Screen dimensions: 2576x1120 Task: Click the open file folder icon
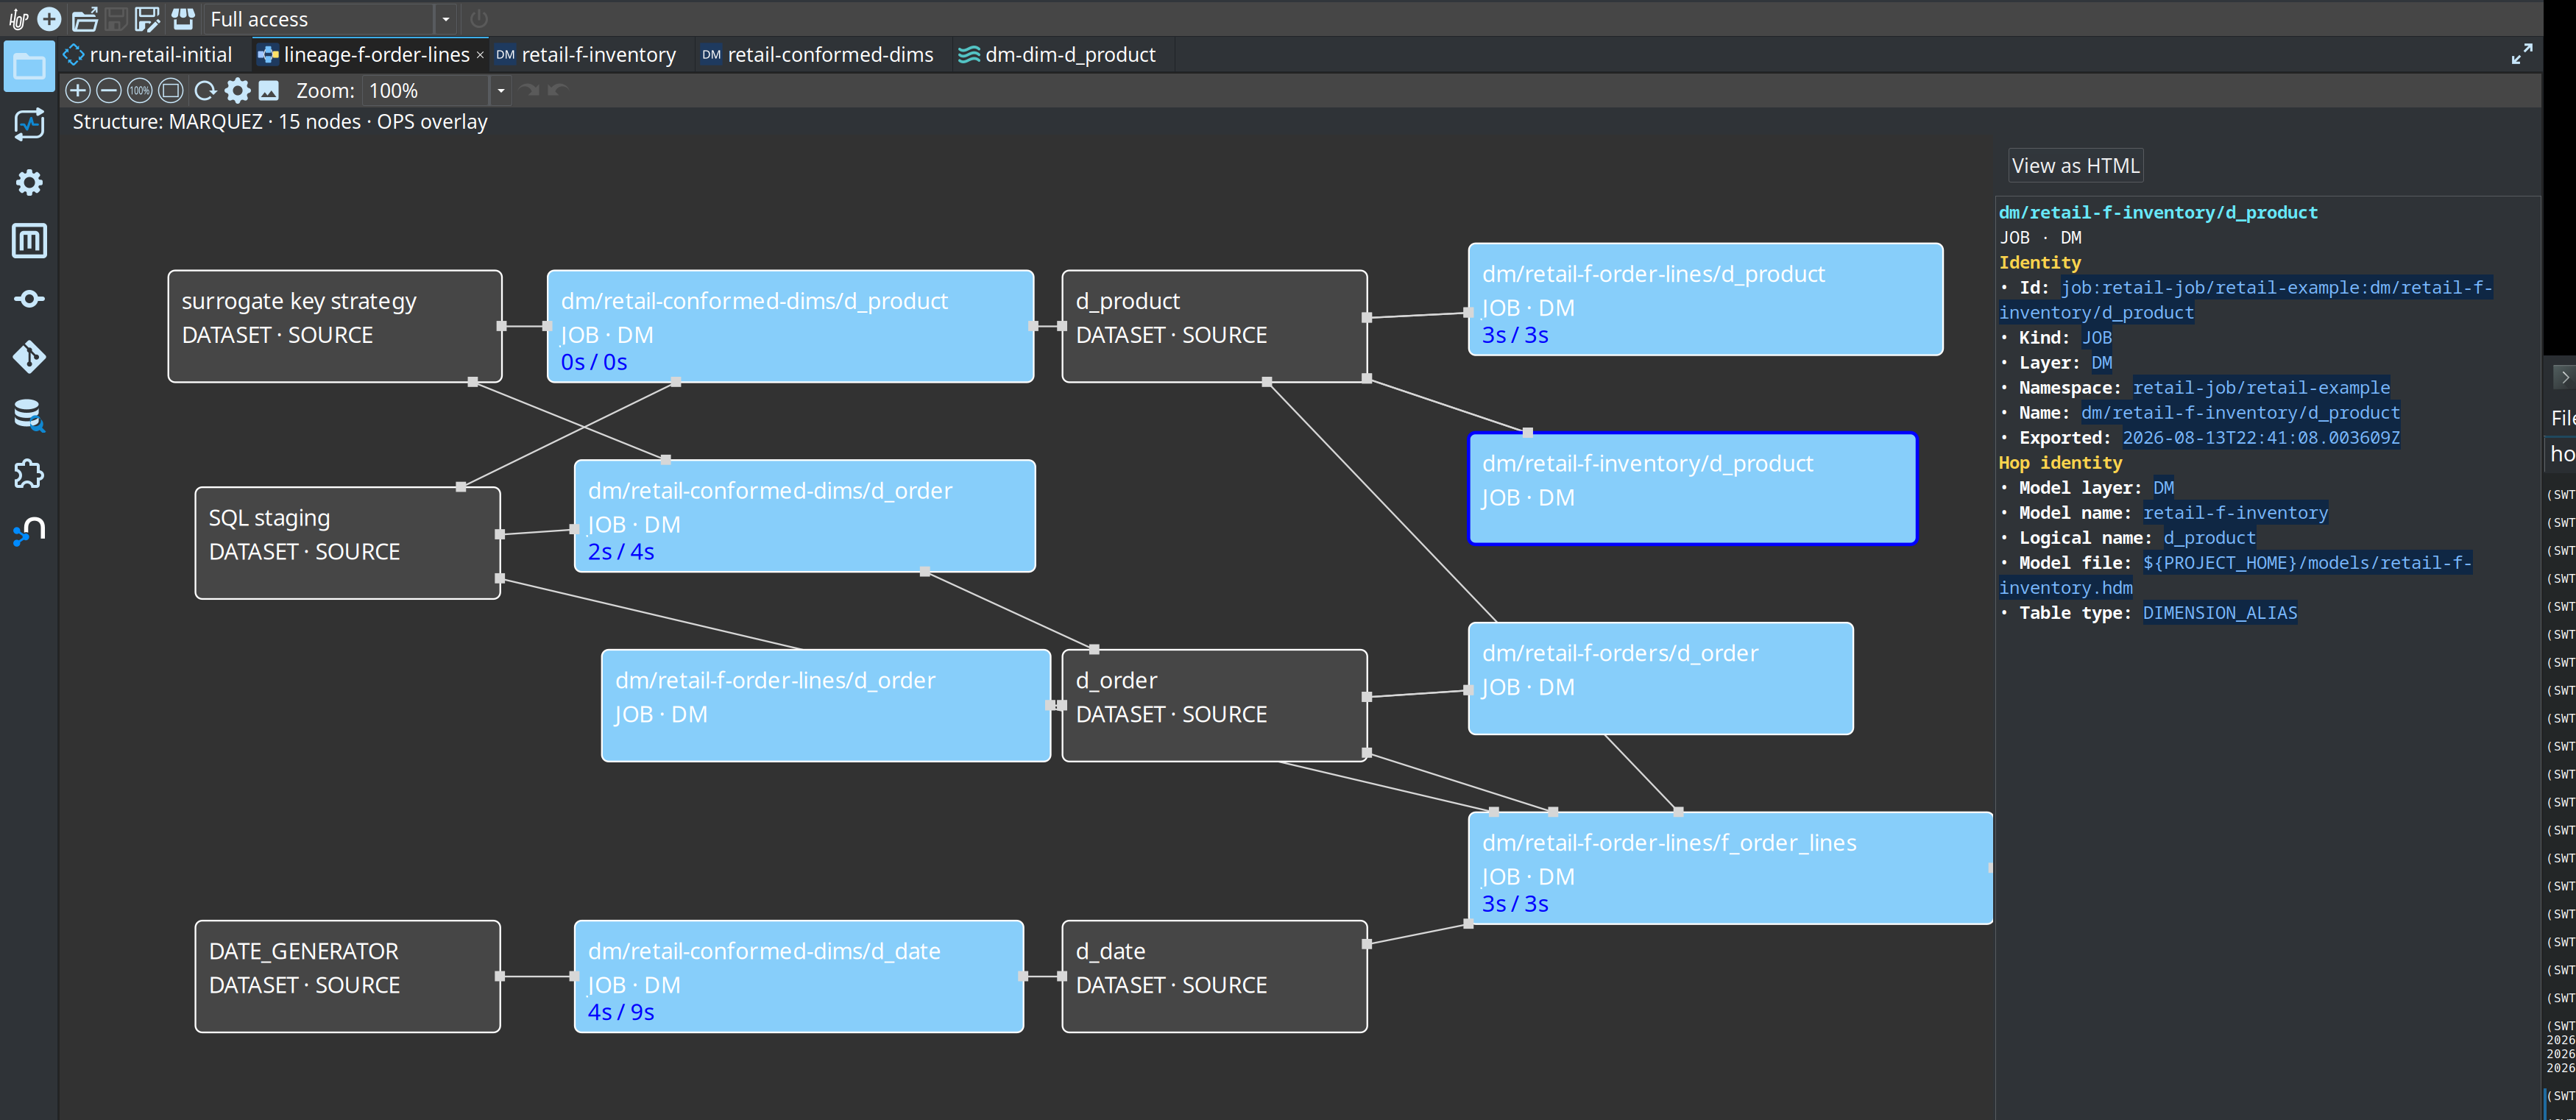coord(85,19)
